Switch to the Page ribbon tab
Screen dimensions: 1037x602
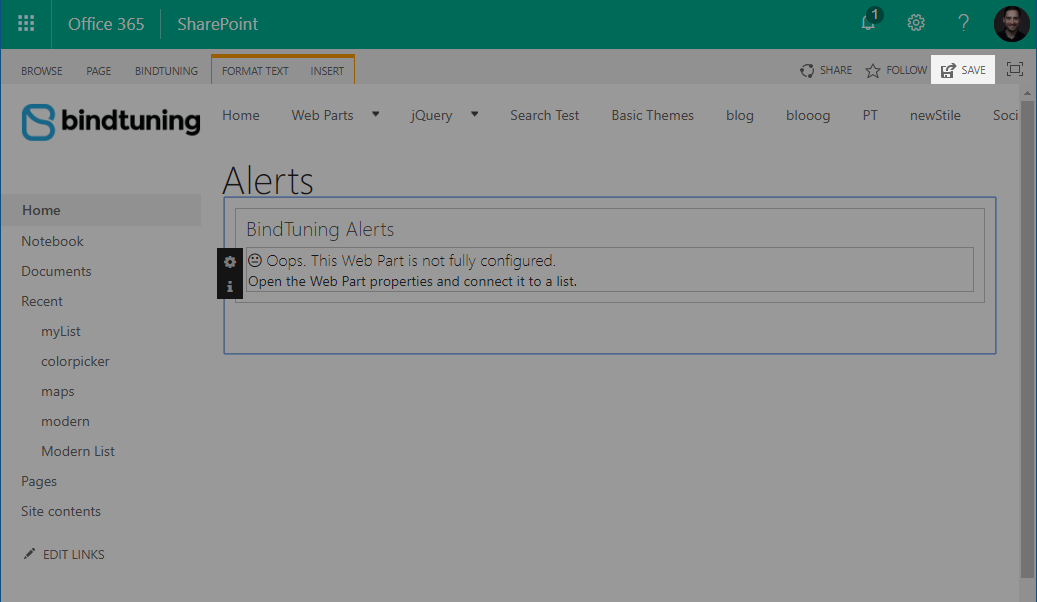(x=99, y=71)
